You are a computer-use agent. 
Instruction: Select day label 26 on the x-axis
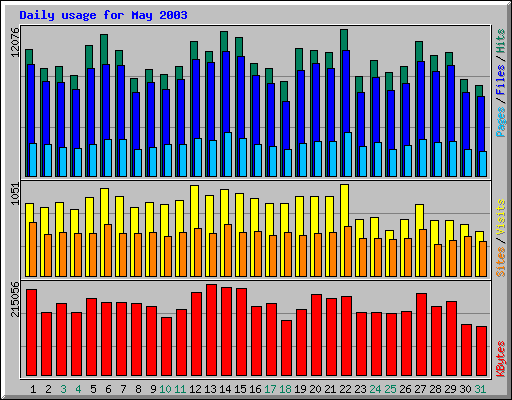tap(405, 389)
